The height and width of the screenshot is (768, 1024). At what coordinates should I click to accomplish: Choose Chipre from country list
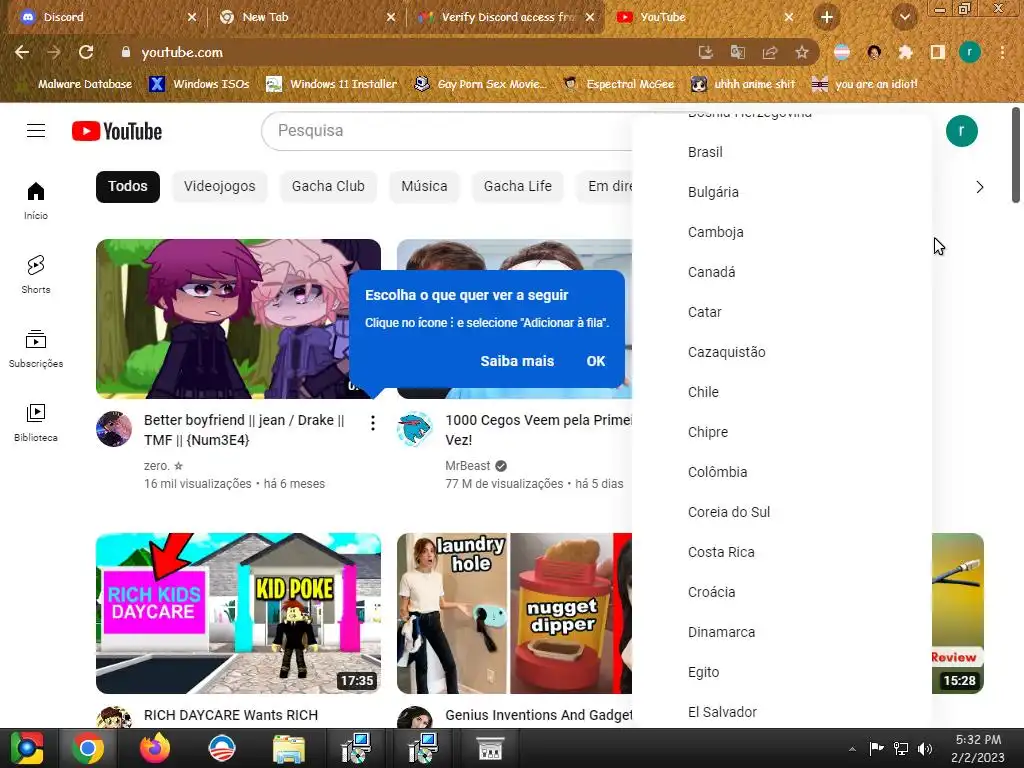click(x=782, y=432)
